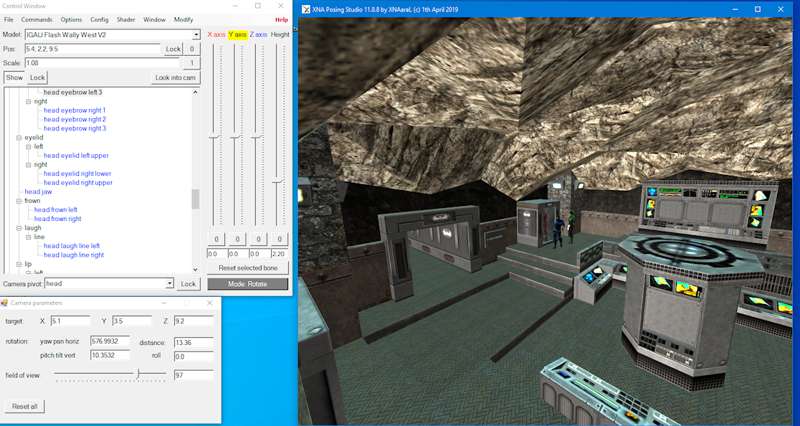Open the Modify menu
Image resolution: width=800 pixels, height=426 pixels.
(x=183, y=20)
